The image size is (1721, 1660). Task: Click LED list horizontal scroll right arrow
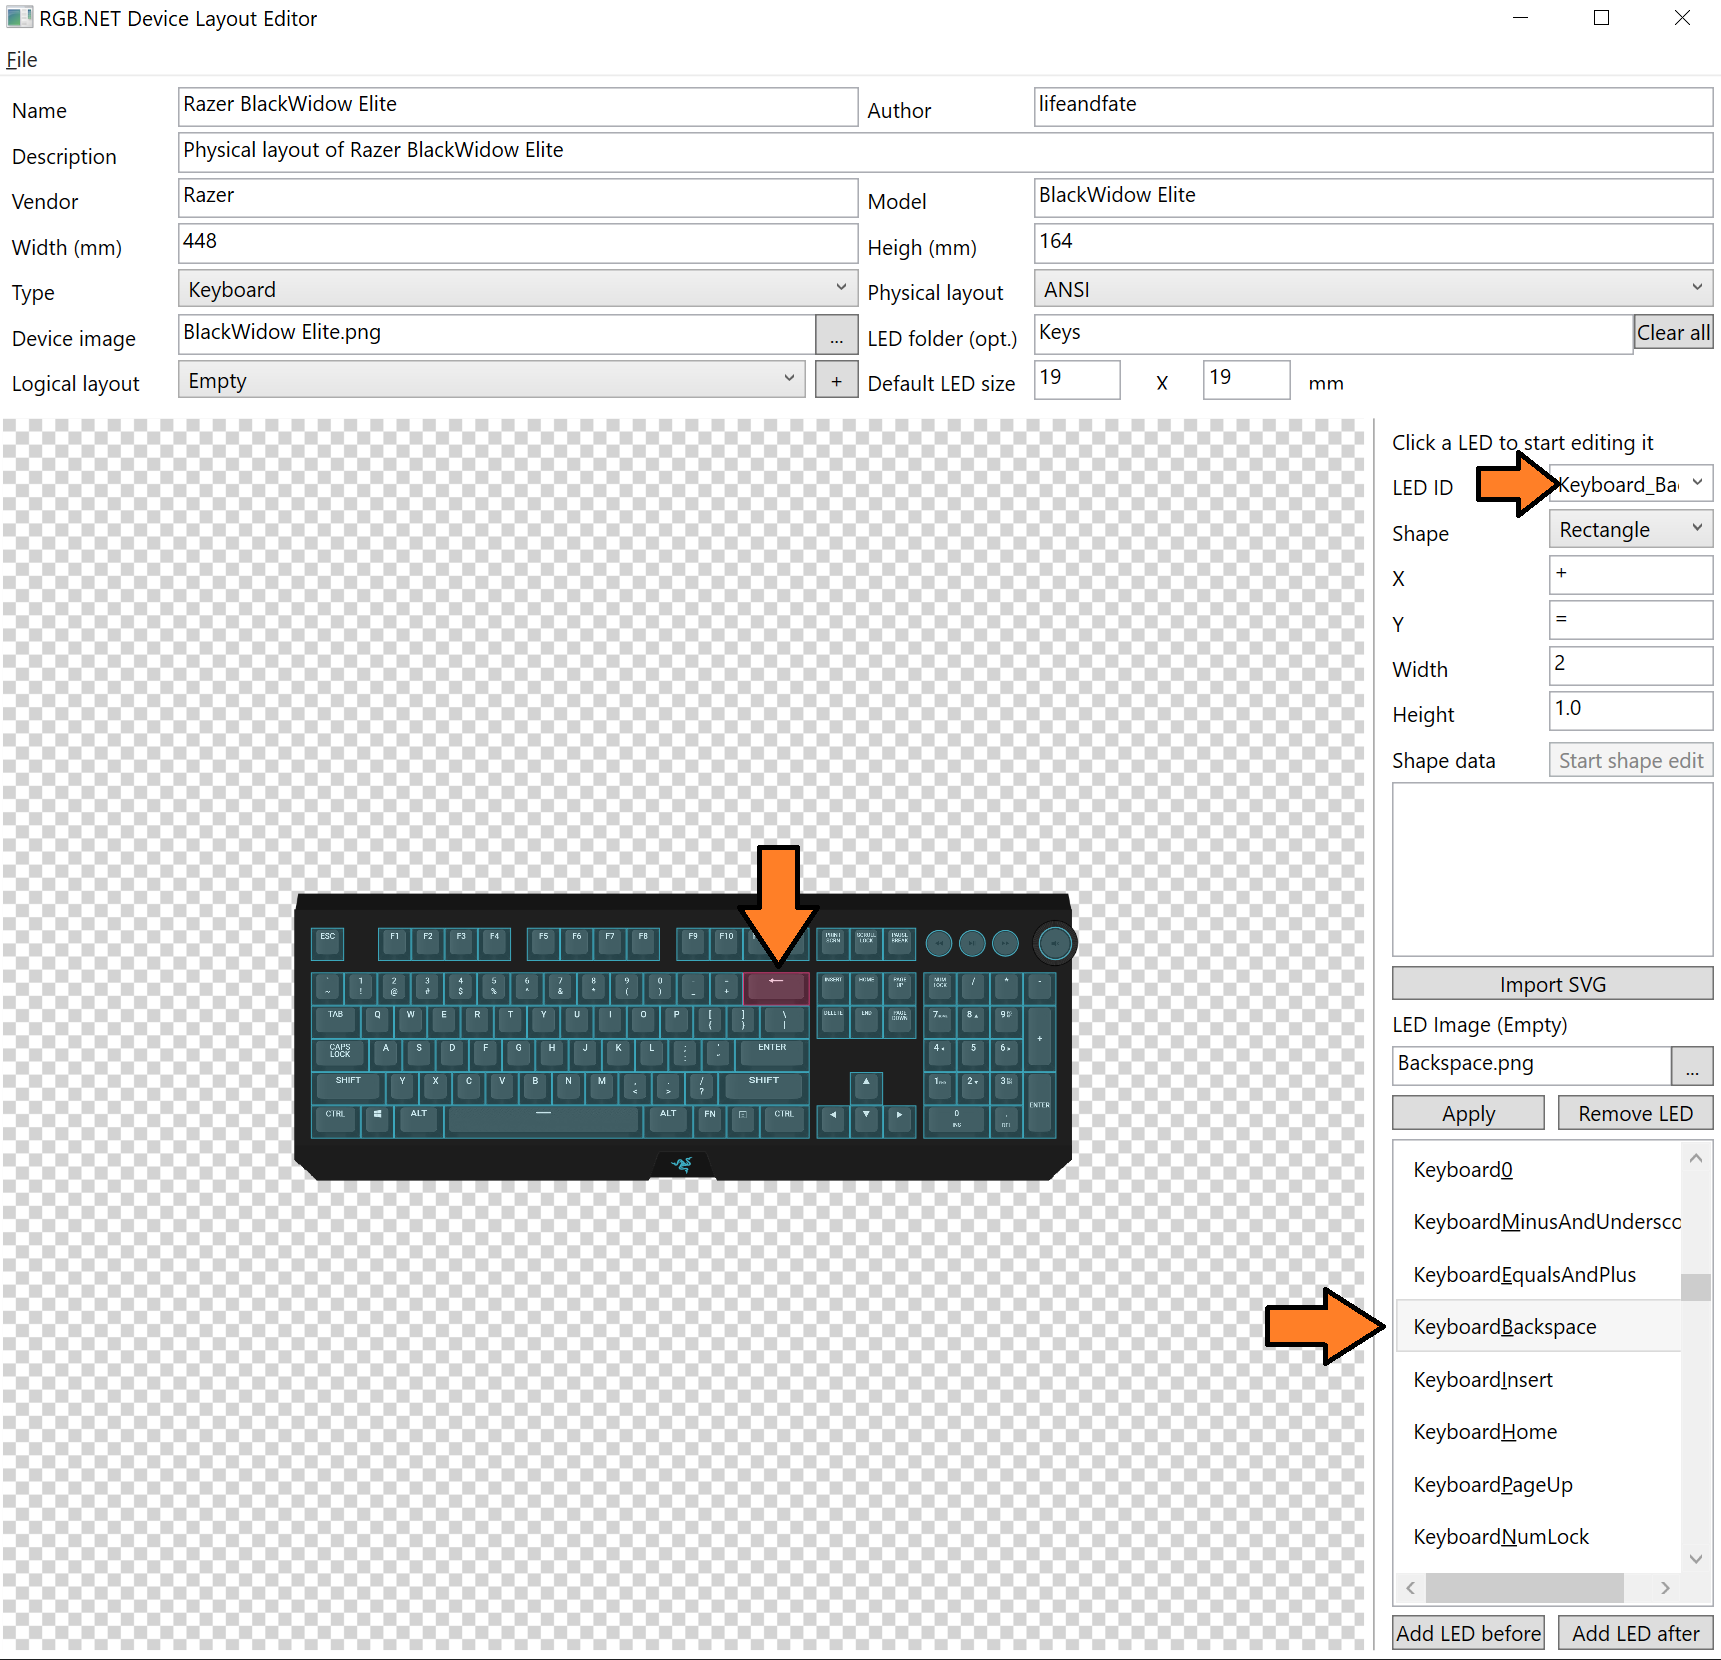[1665, 1588]
